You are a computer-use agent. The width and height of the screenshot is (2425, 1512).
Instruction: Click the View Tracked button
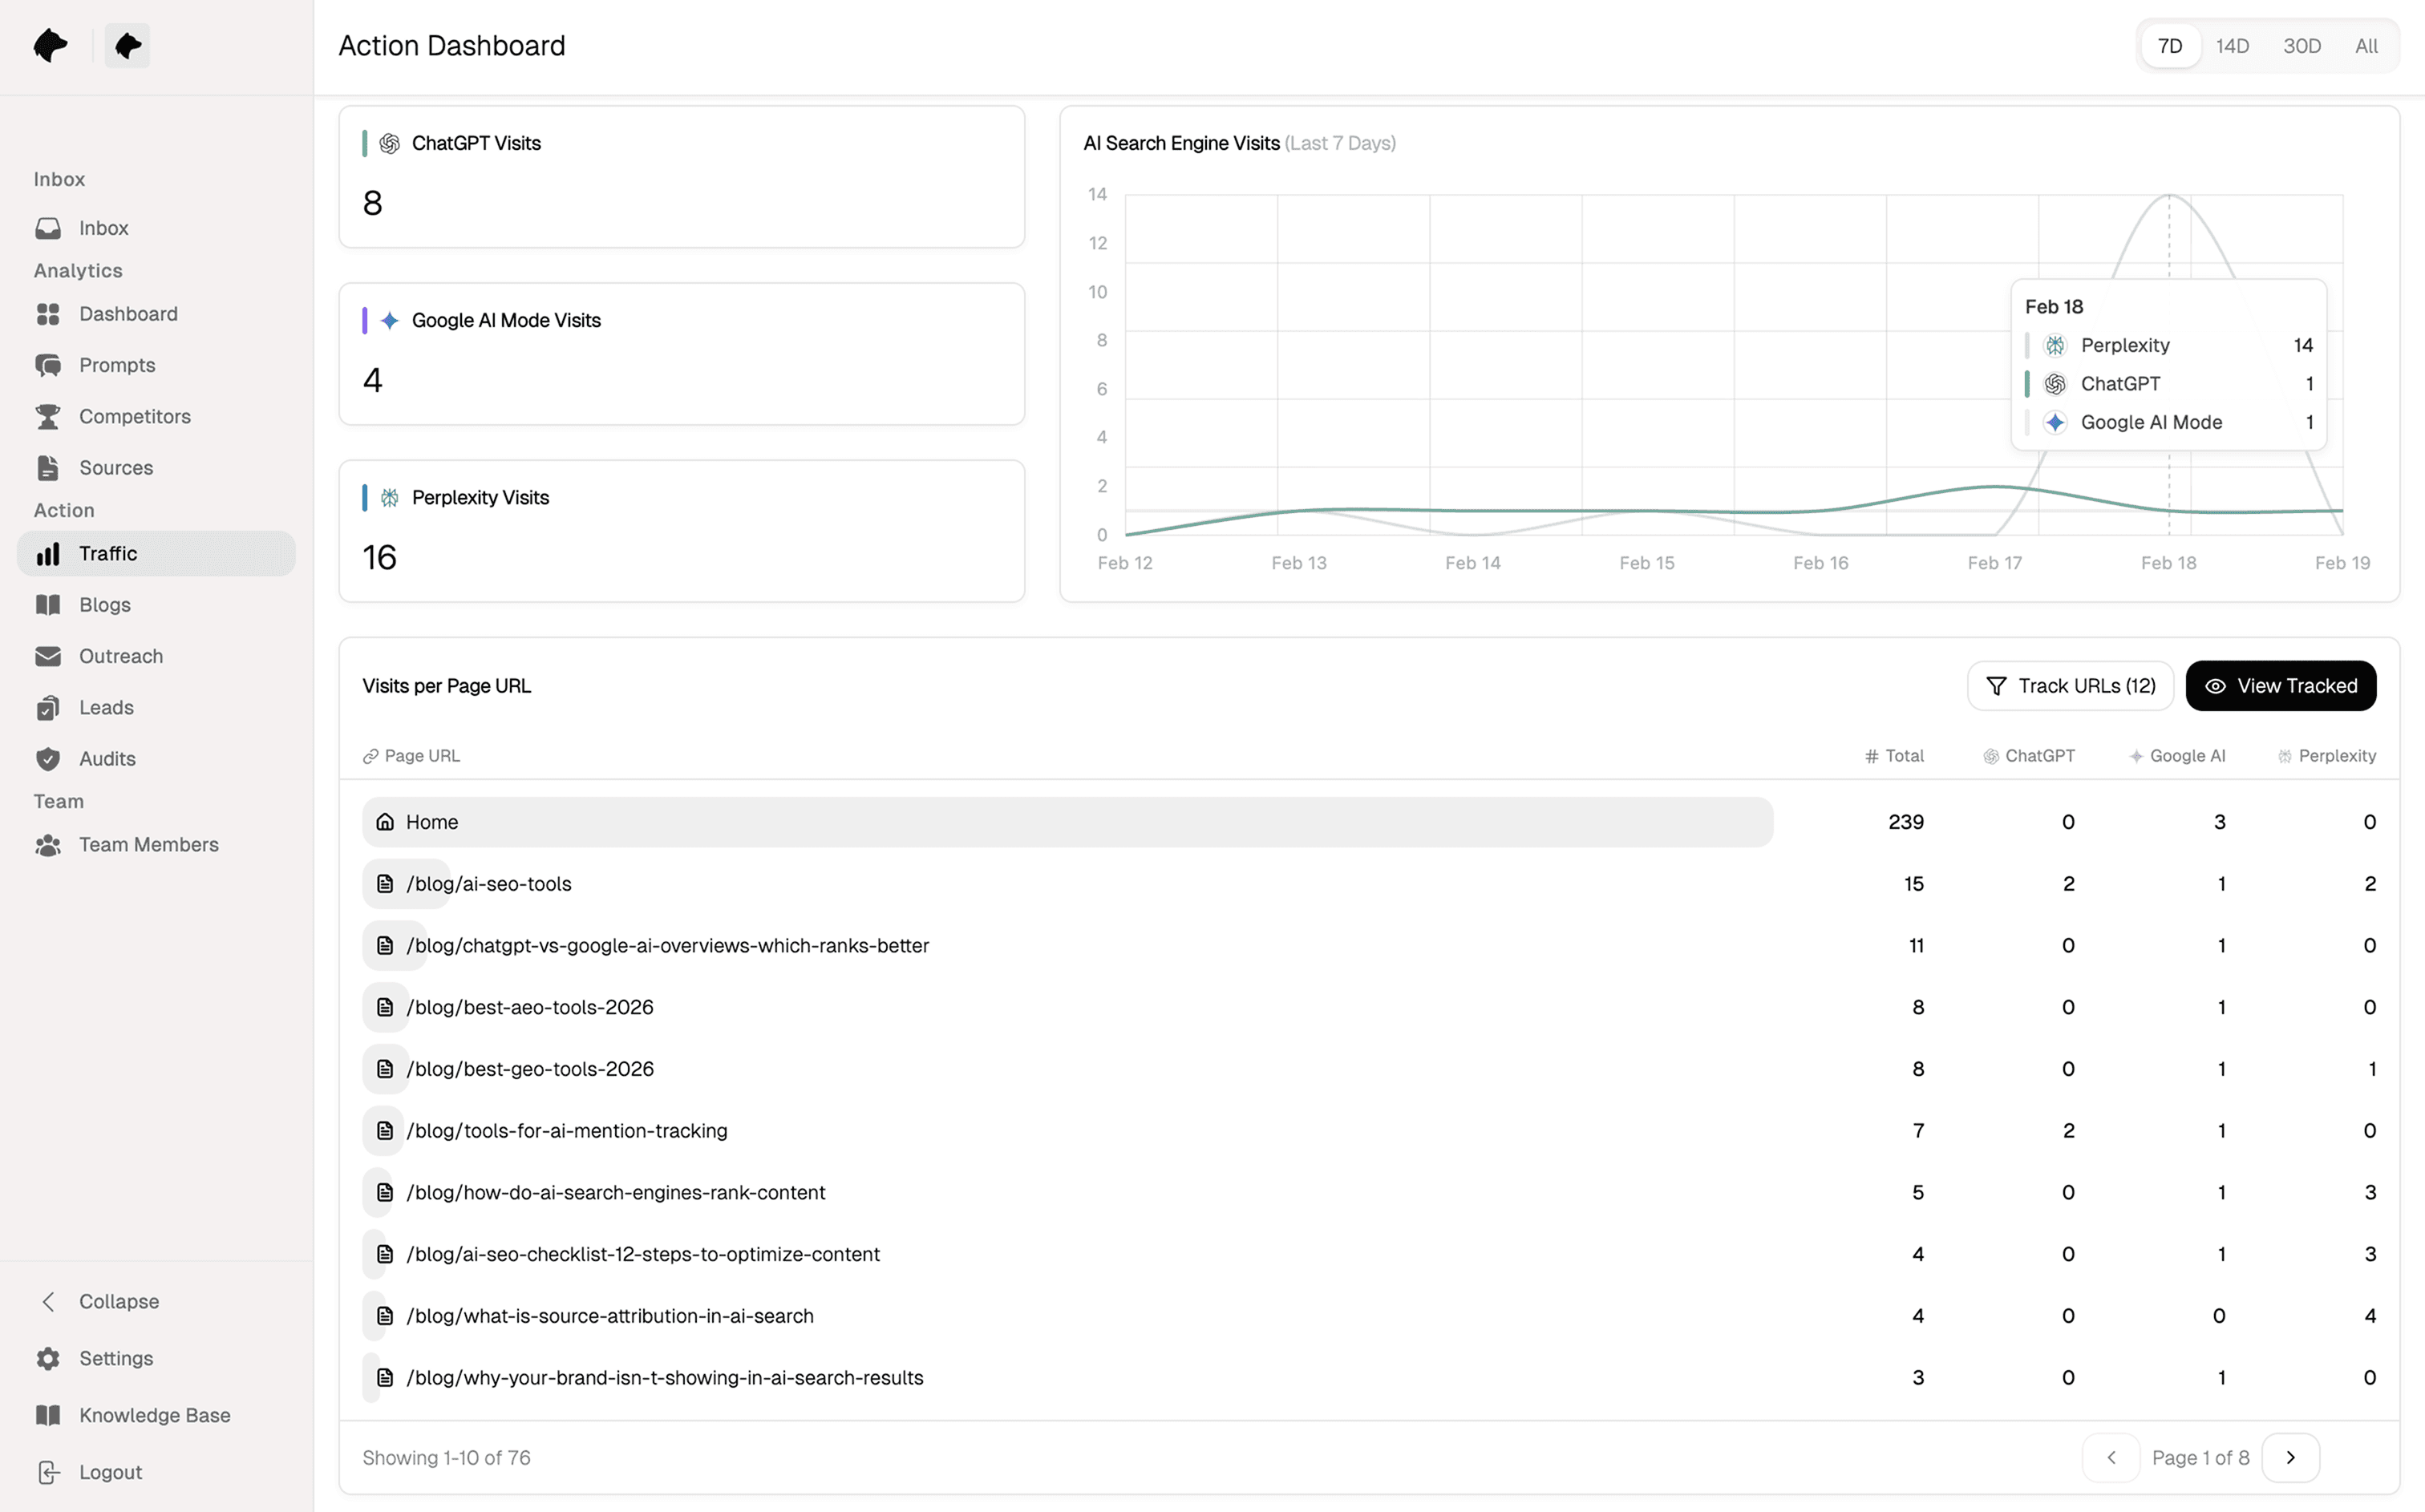coord(2280,686)
